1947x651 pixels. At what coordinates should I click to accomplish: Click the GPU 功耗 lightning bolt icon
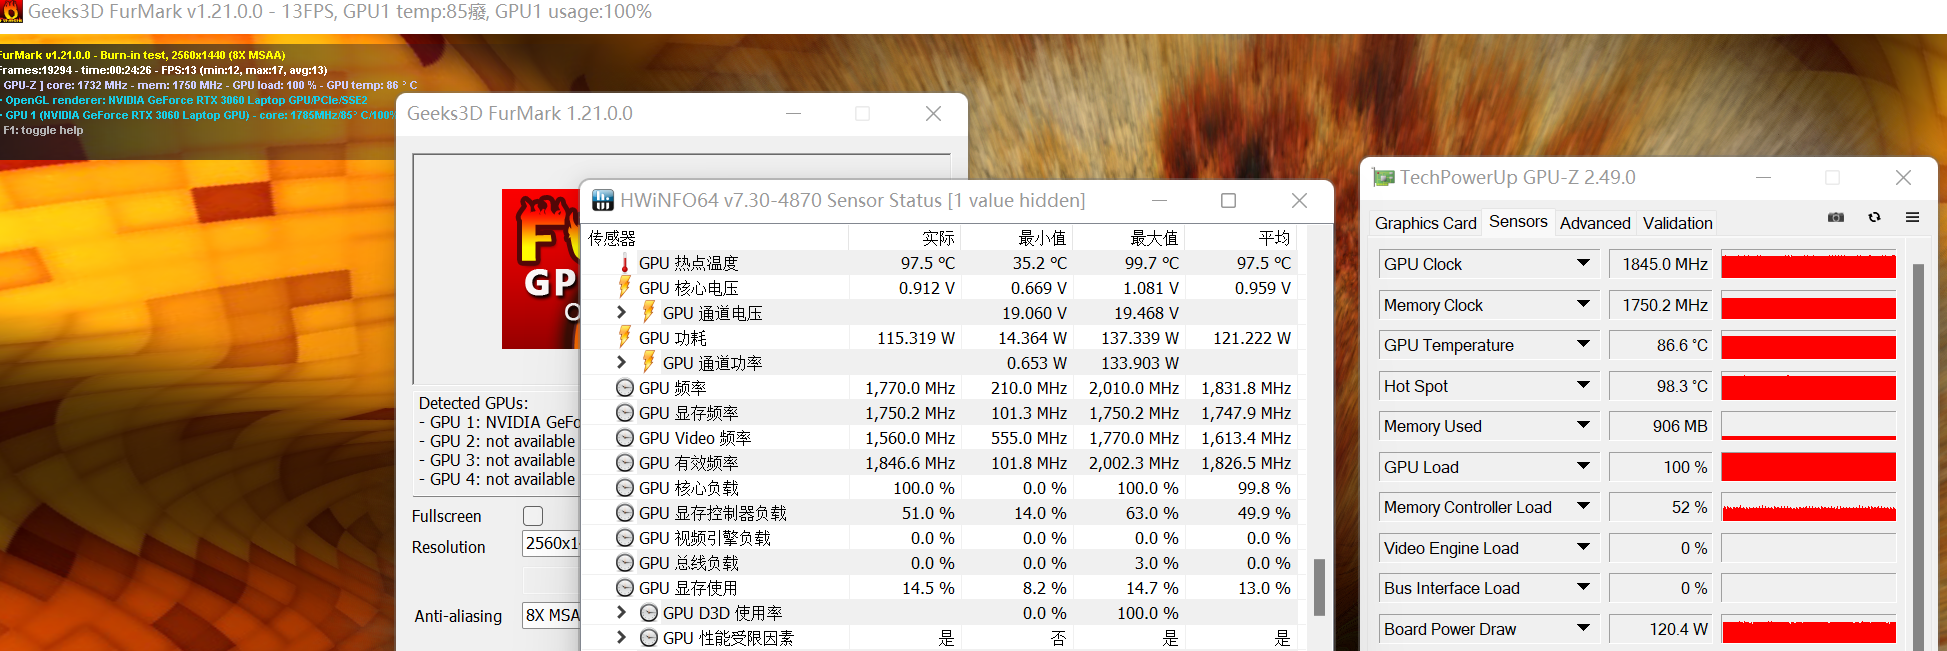[x=625, y=338]
